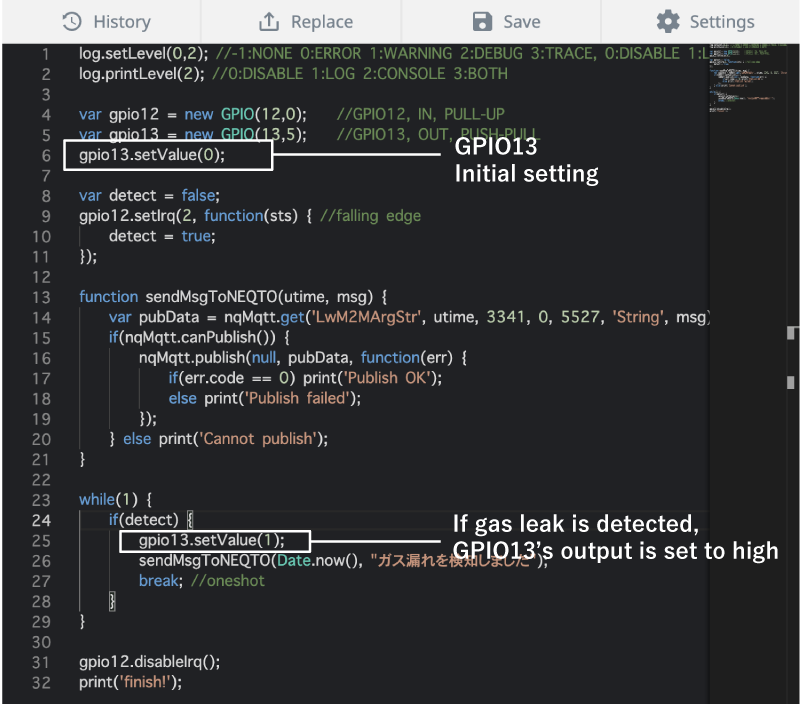Click lower marker in scrollbar overview ruler
The width and height of the screenshot is (802, 704).
tap(791, 383)
